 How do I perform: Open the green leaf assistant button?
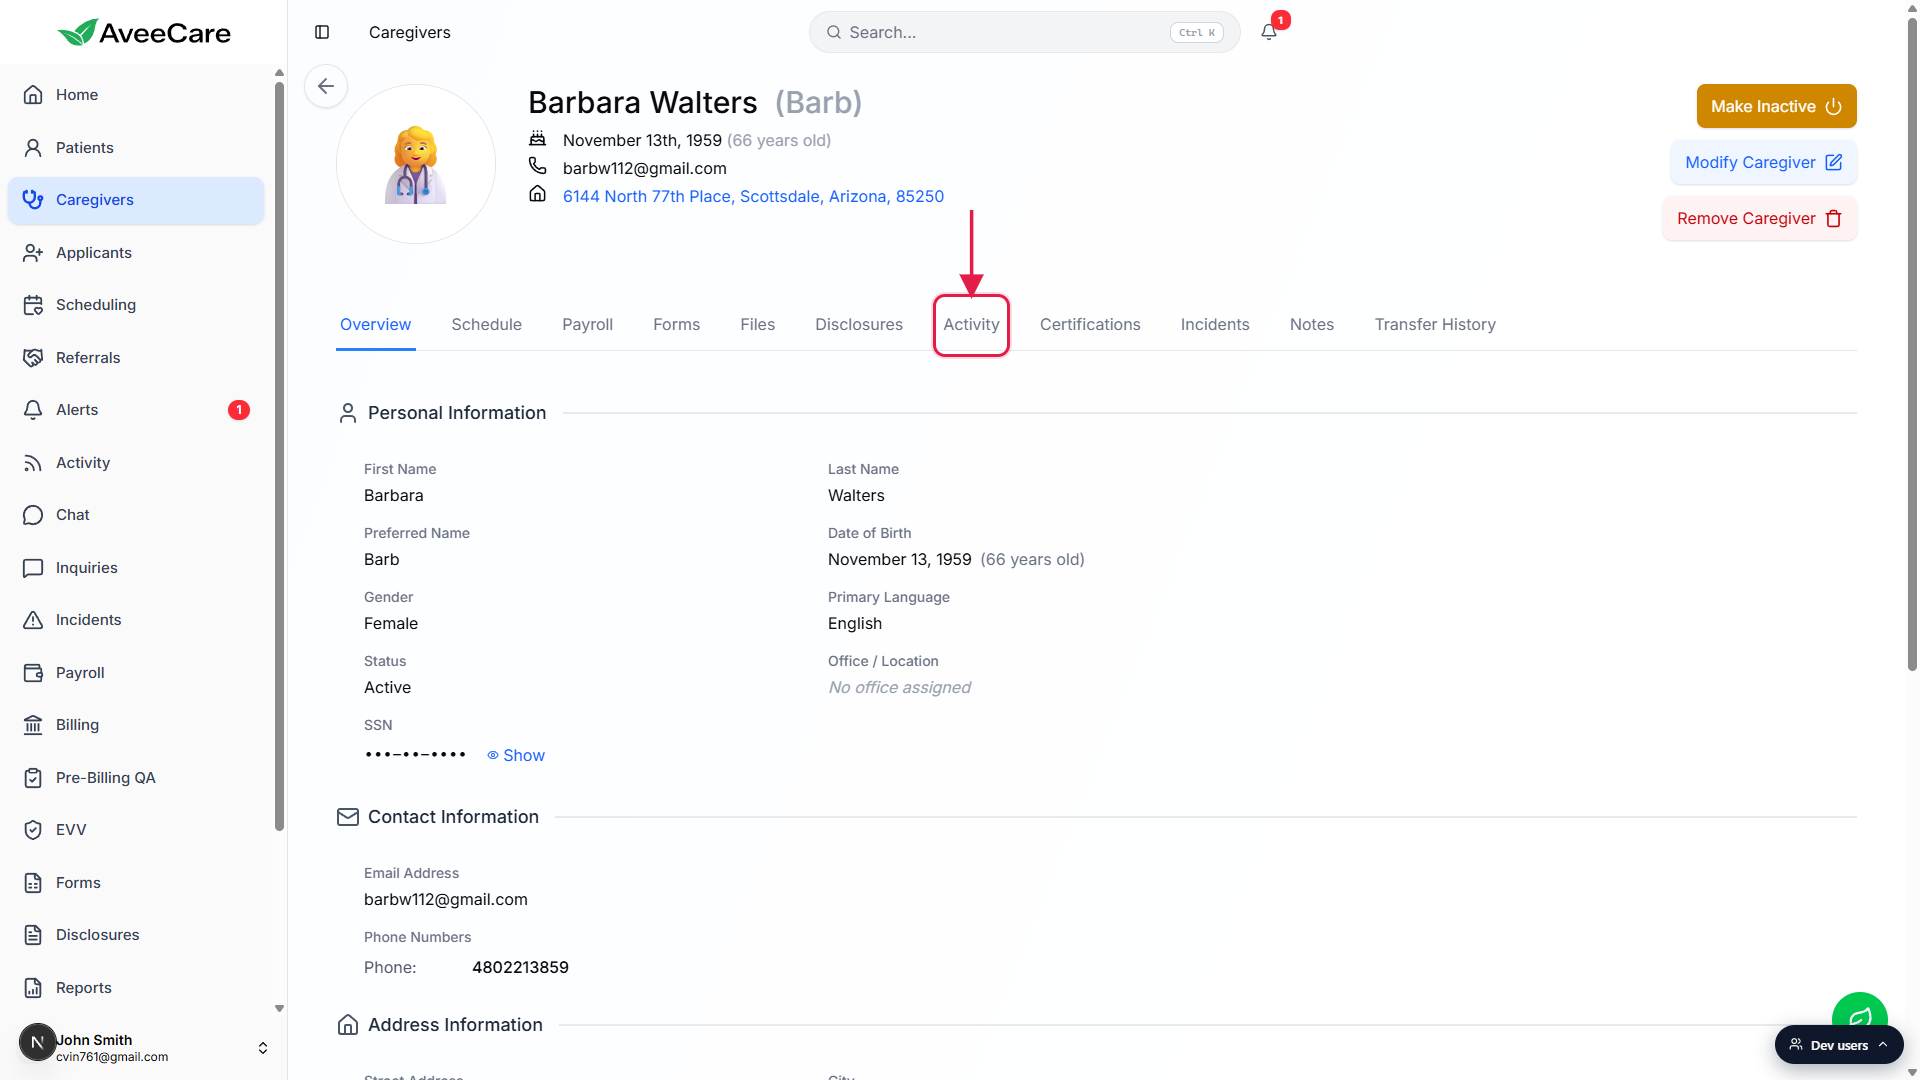pos(1859,1012)
